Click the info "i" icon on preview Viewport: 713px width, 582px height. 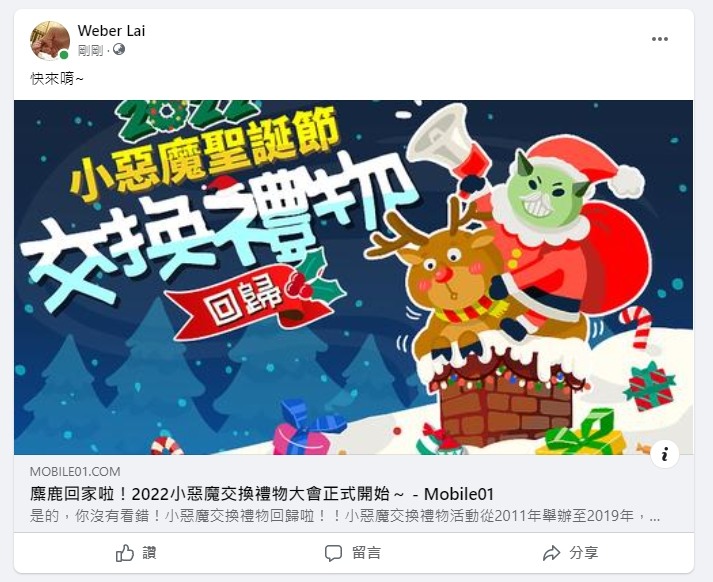(x=664, y=453)
